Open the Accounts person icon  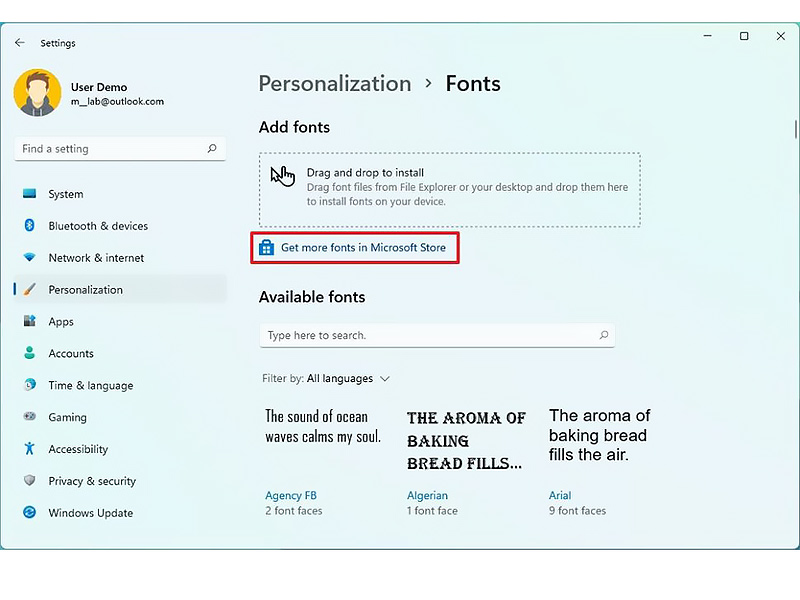[x=30, y=353]
